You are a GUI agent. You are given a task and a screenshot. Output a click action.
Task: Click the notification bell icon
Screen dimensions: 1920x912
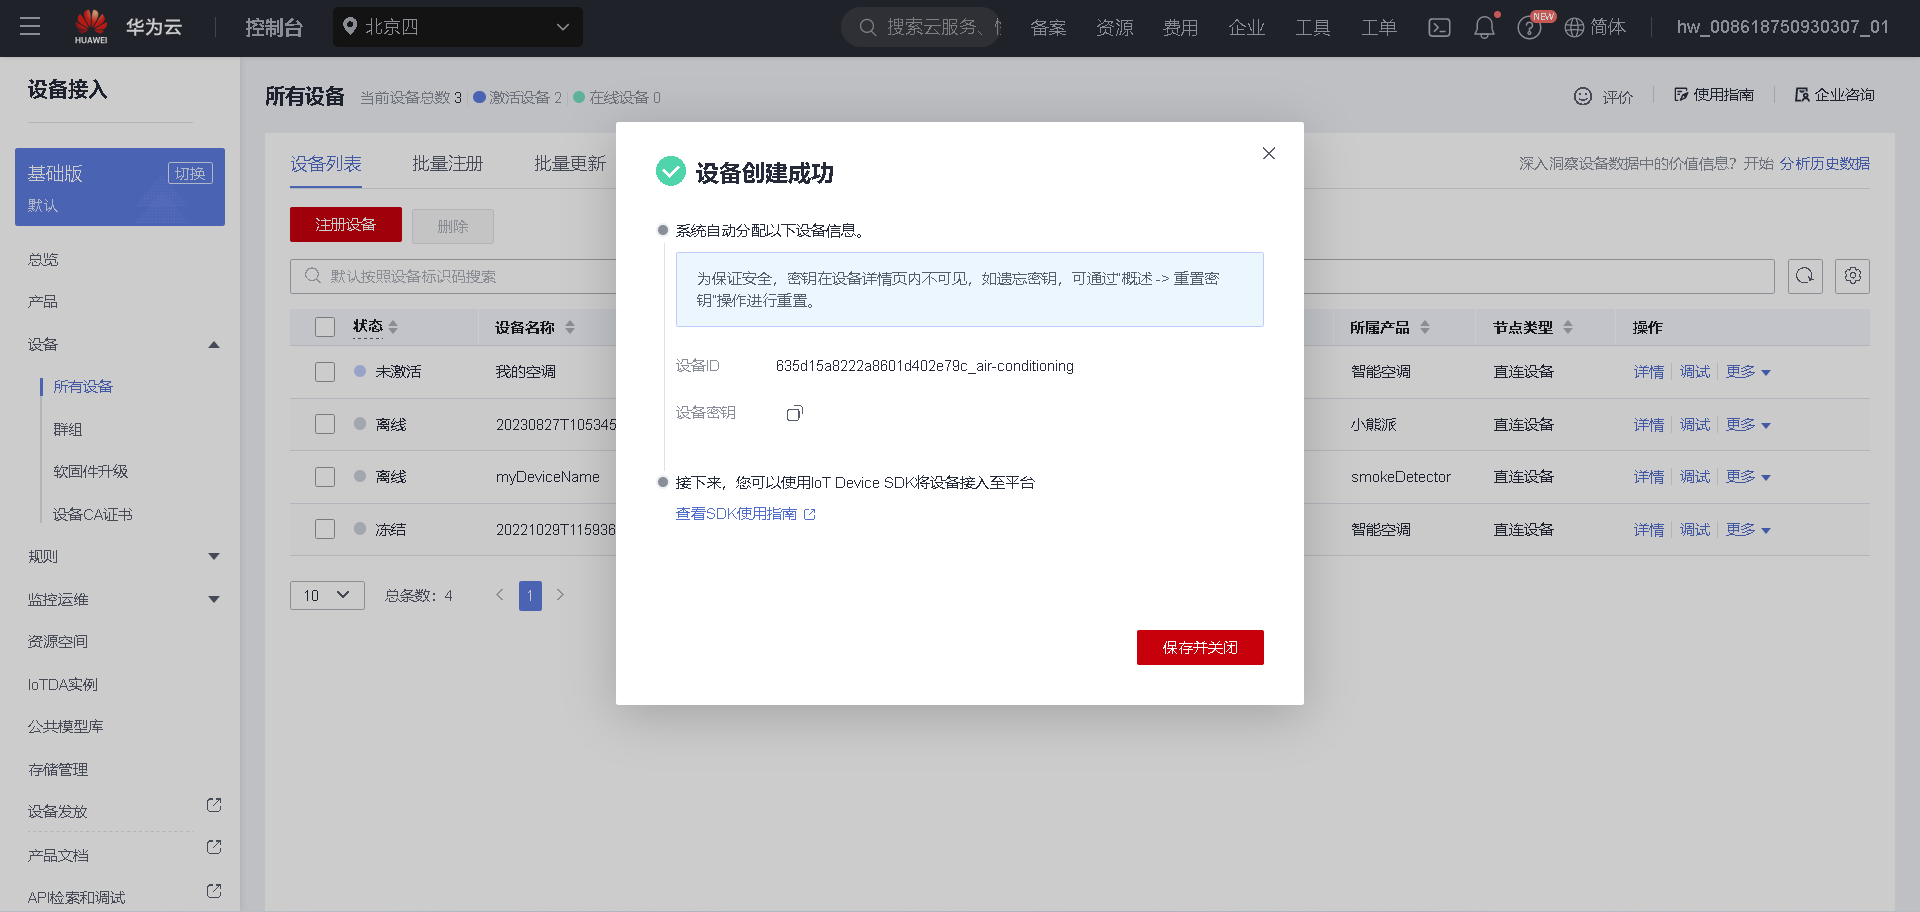click(1484, 27)
